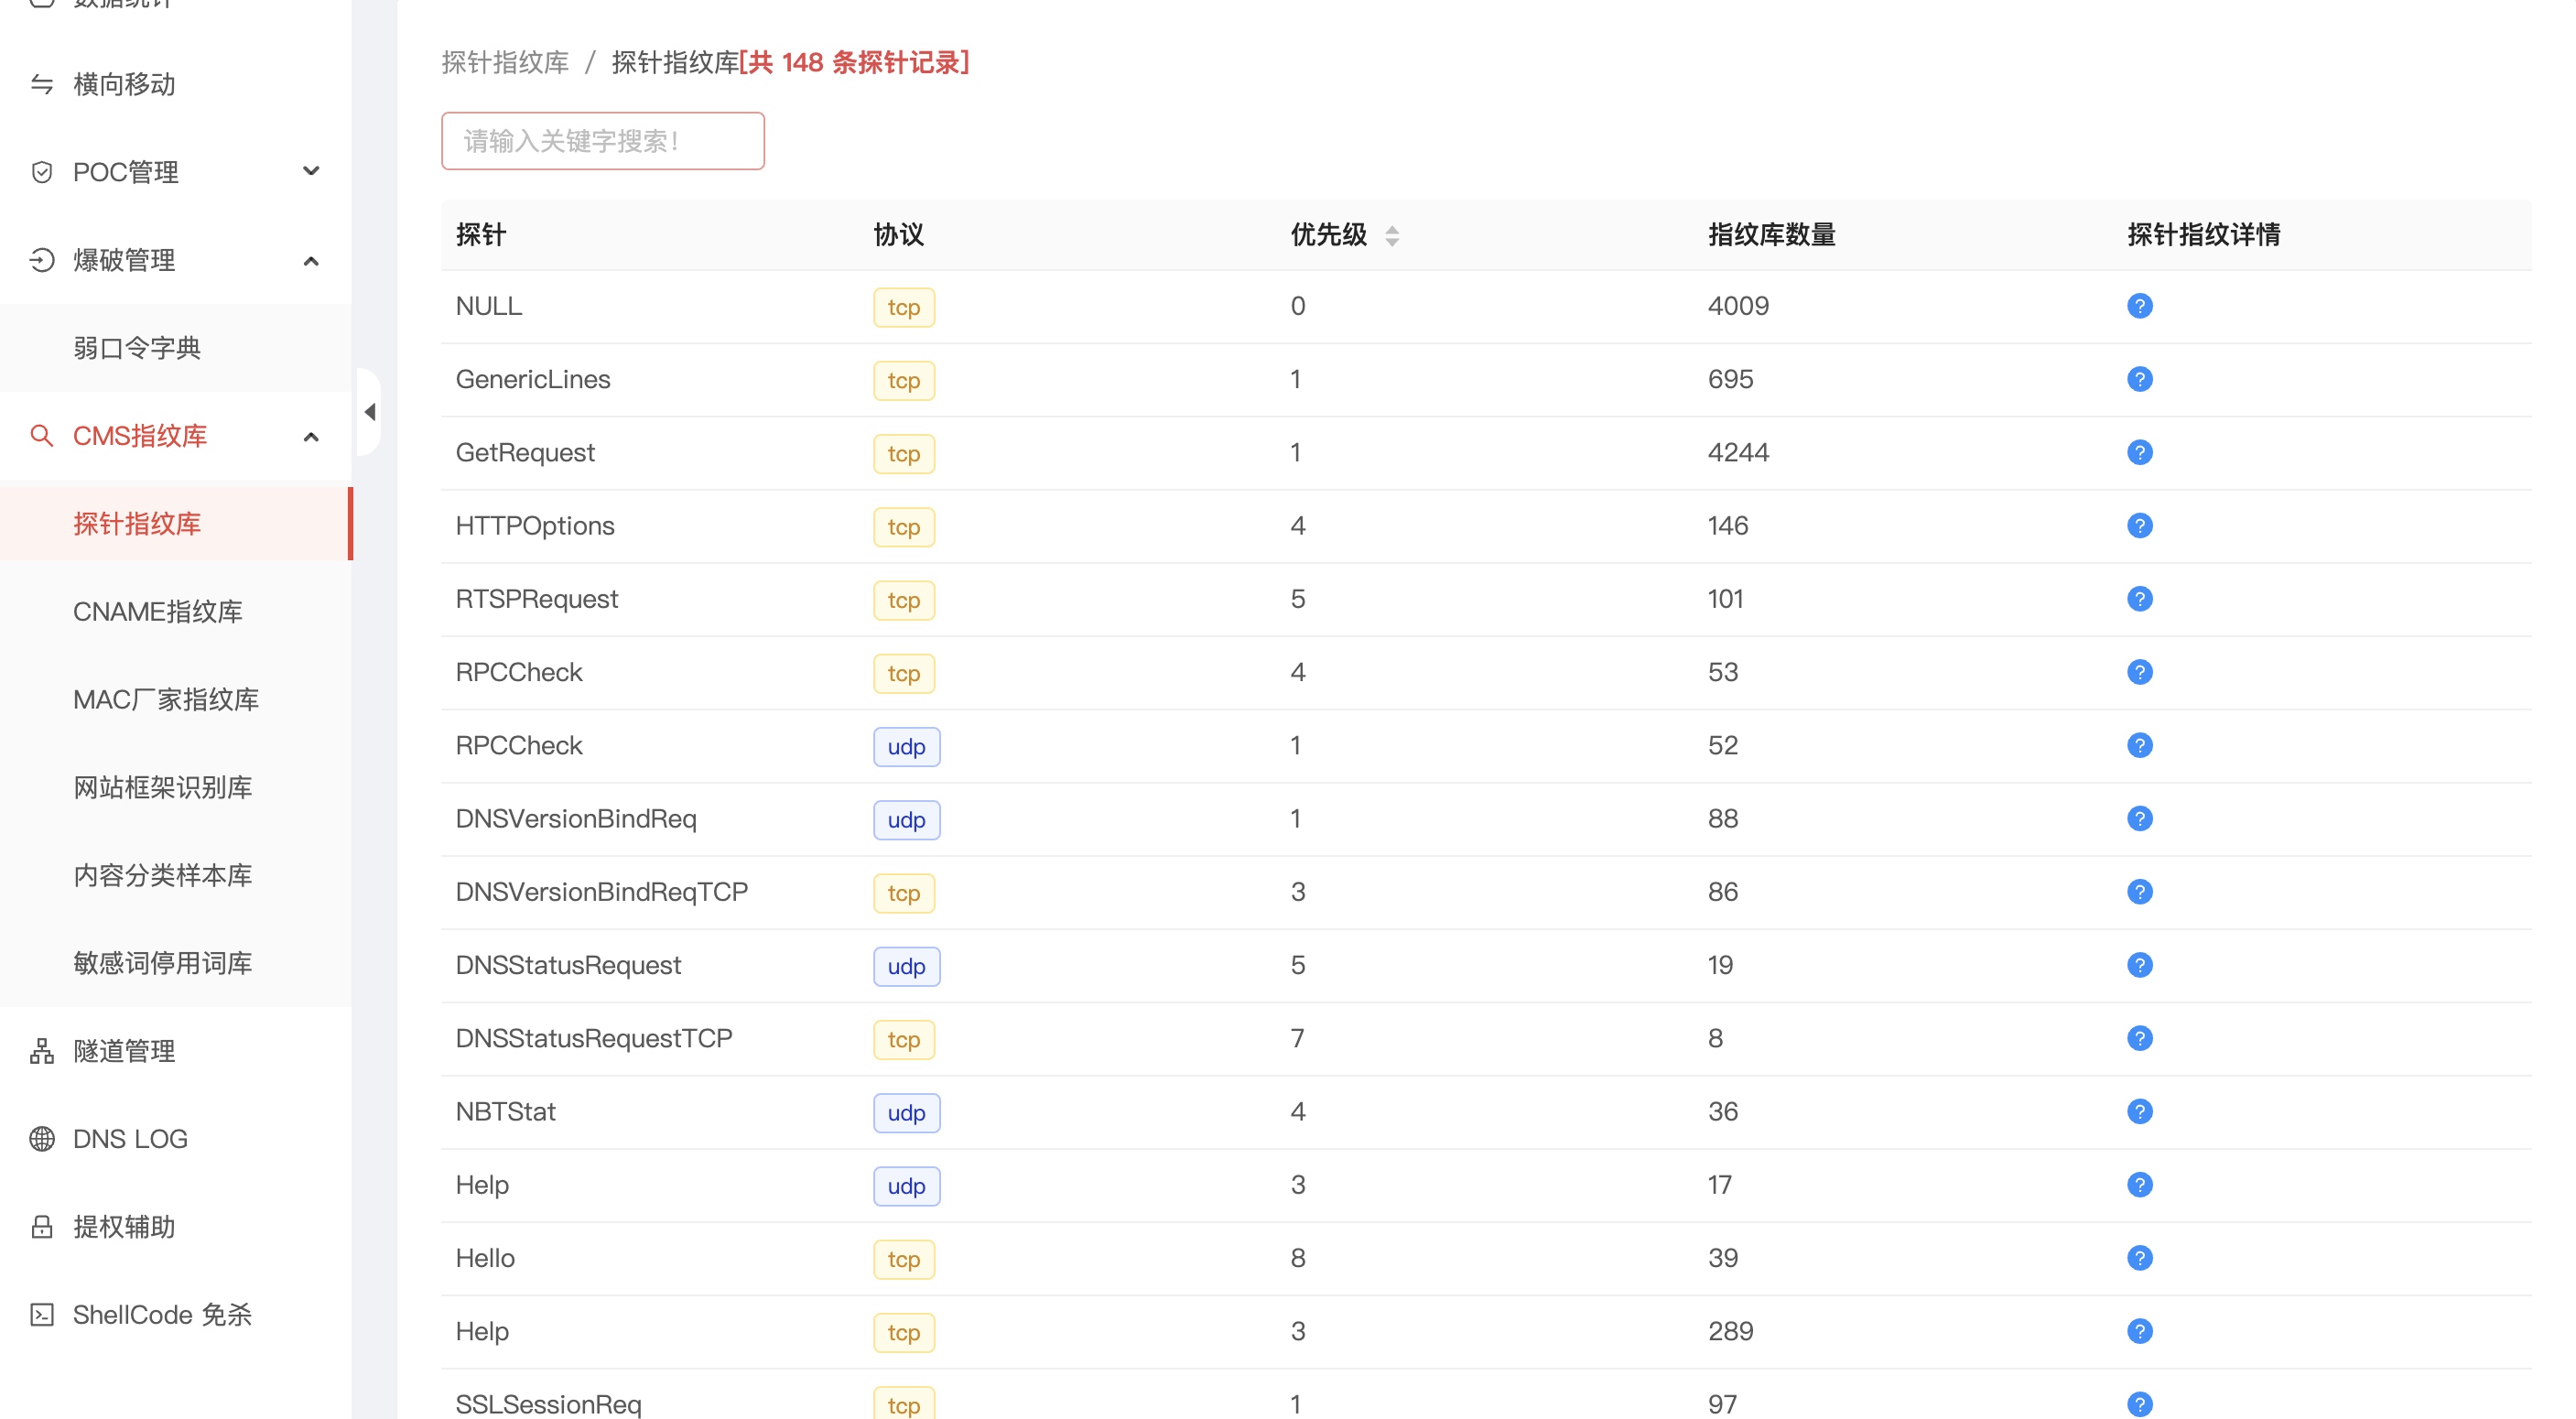
Task: Click the lock icon beside 提权辅助
Action: [x=42, y=1227]
